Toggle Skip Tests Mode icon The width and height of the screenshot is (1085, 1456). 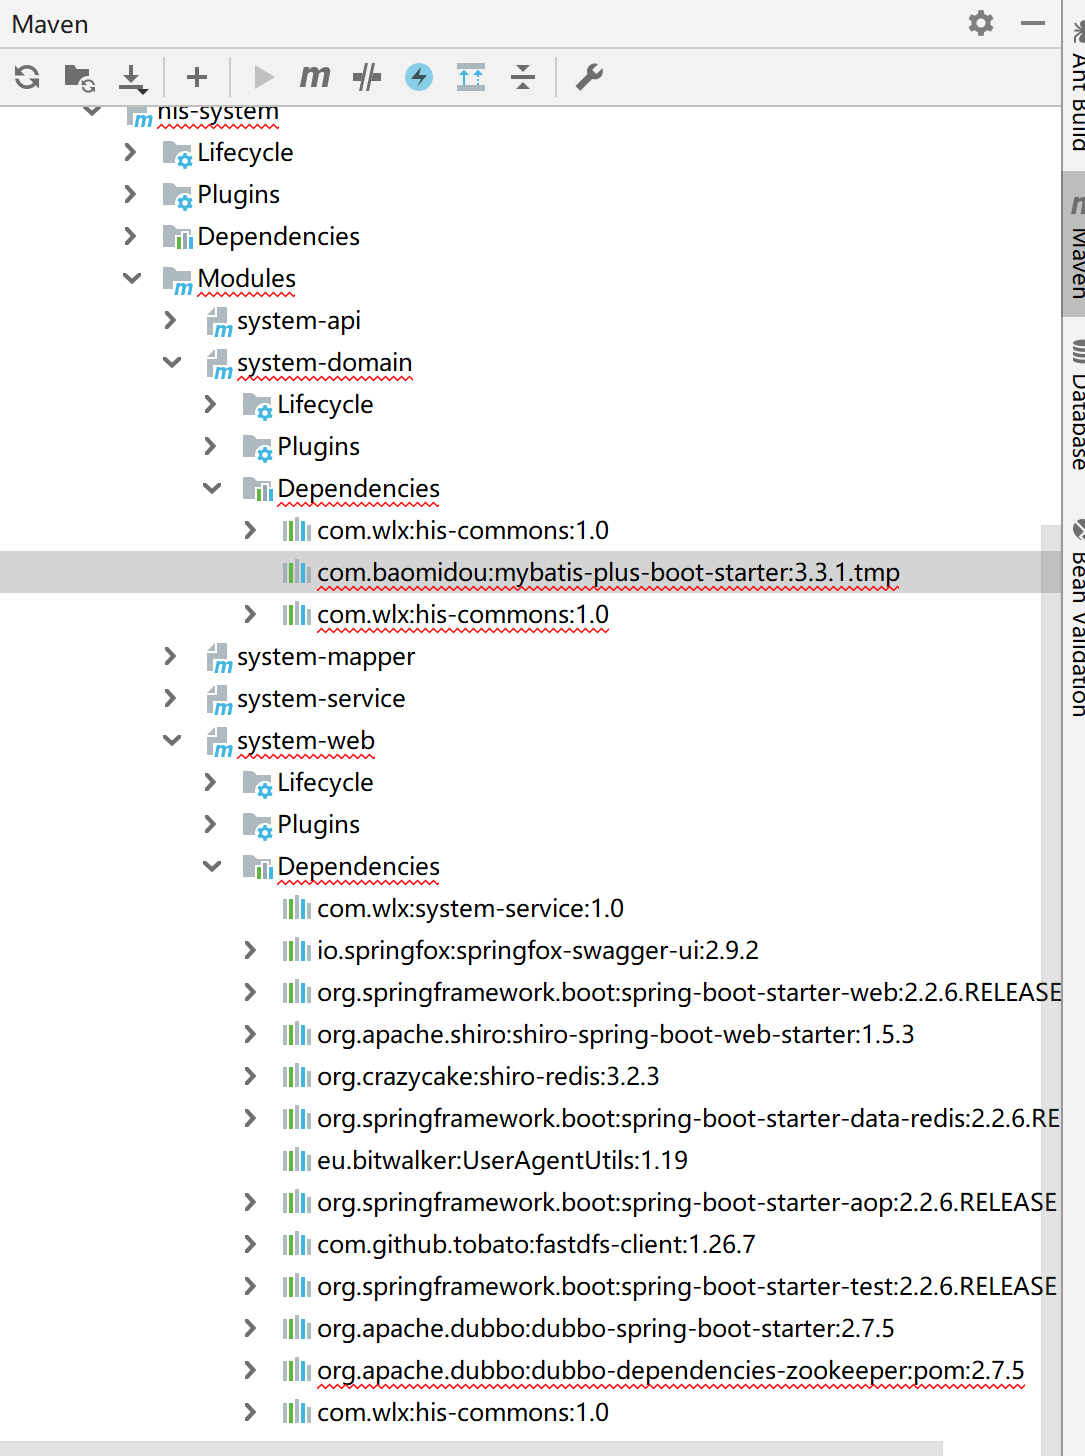tap(367, 77)
